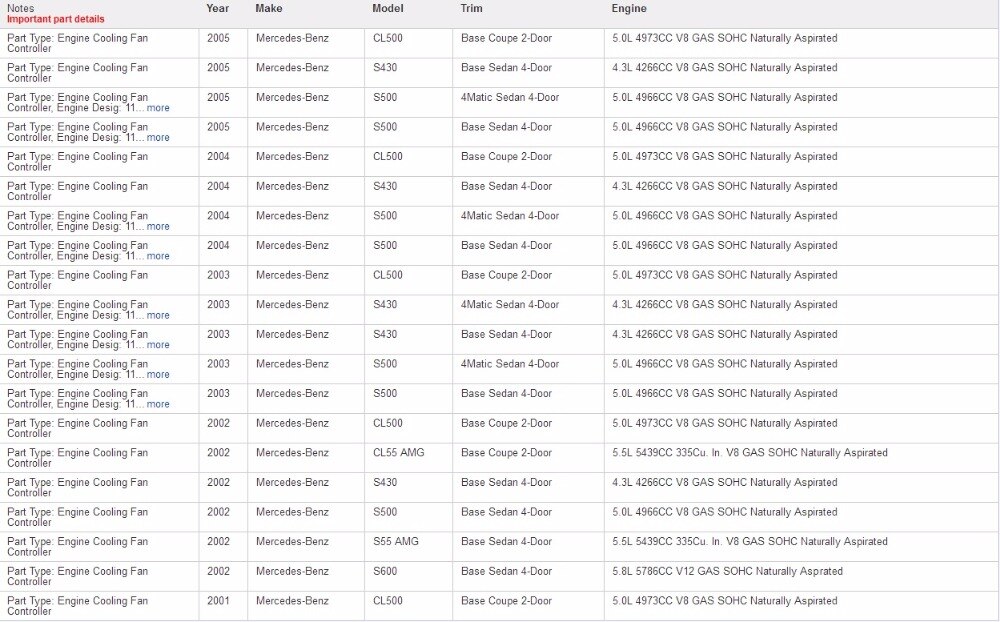Expand notes via 'more' for 2004 S500 4Matic

[x=158, y=226]
